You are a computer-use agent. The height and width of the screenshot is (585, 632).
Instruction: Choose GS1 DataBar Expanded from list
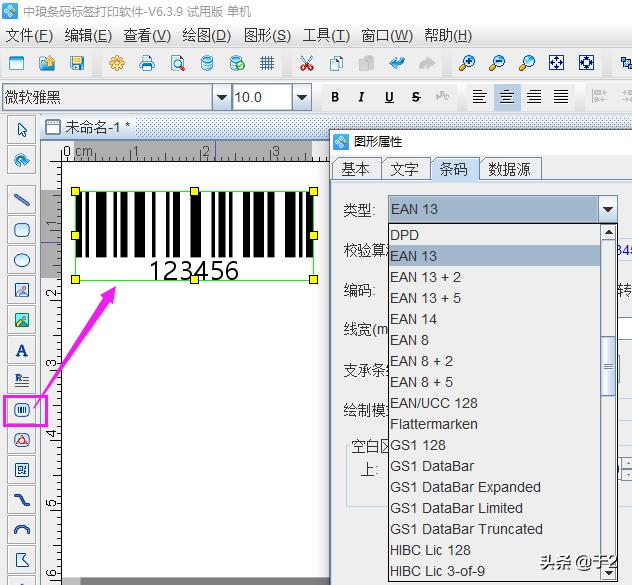[x=466, y=487]
